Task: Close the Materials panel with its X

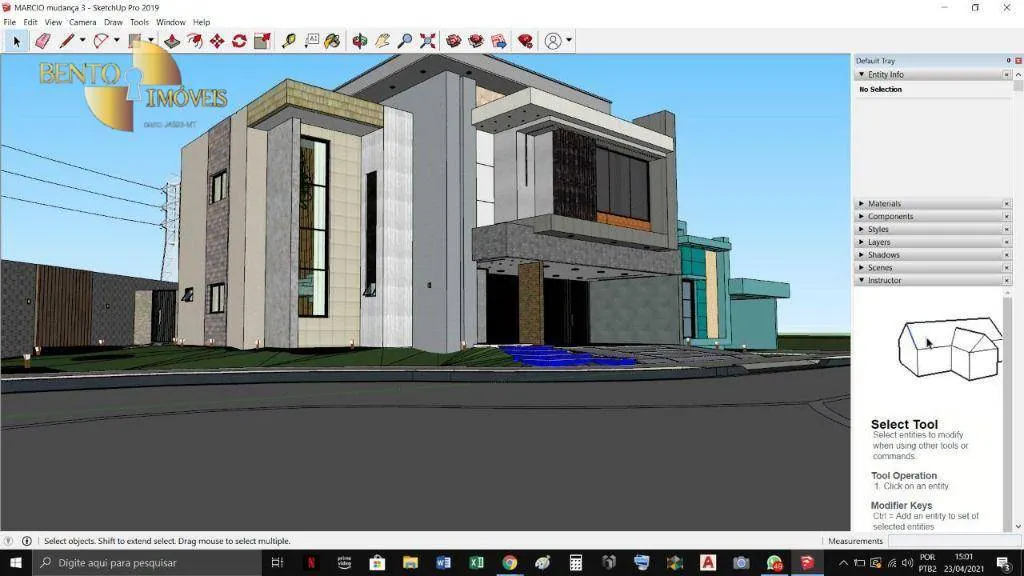Action: pos(1006,204)
